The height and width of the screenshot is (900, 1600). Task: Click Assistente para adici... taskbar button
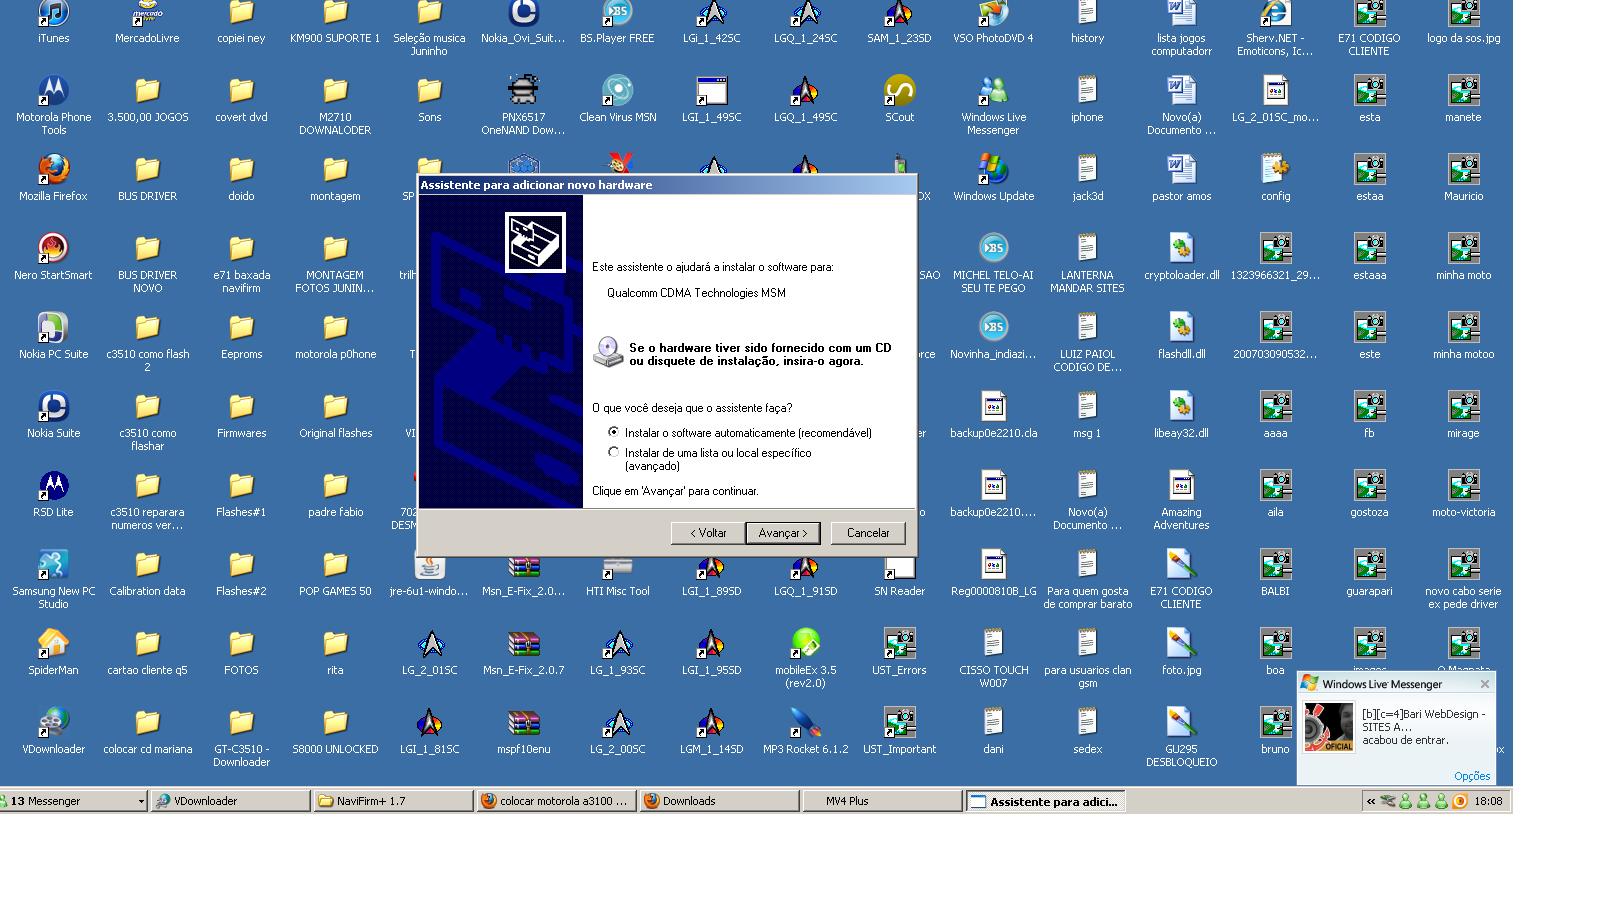(x=1045, y=801)
